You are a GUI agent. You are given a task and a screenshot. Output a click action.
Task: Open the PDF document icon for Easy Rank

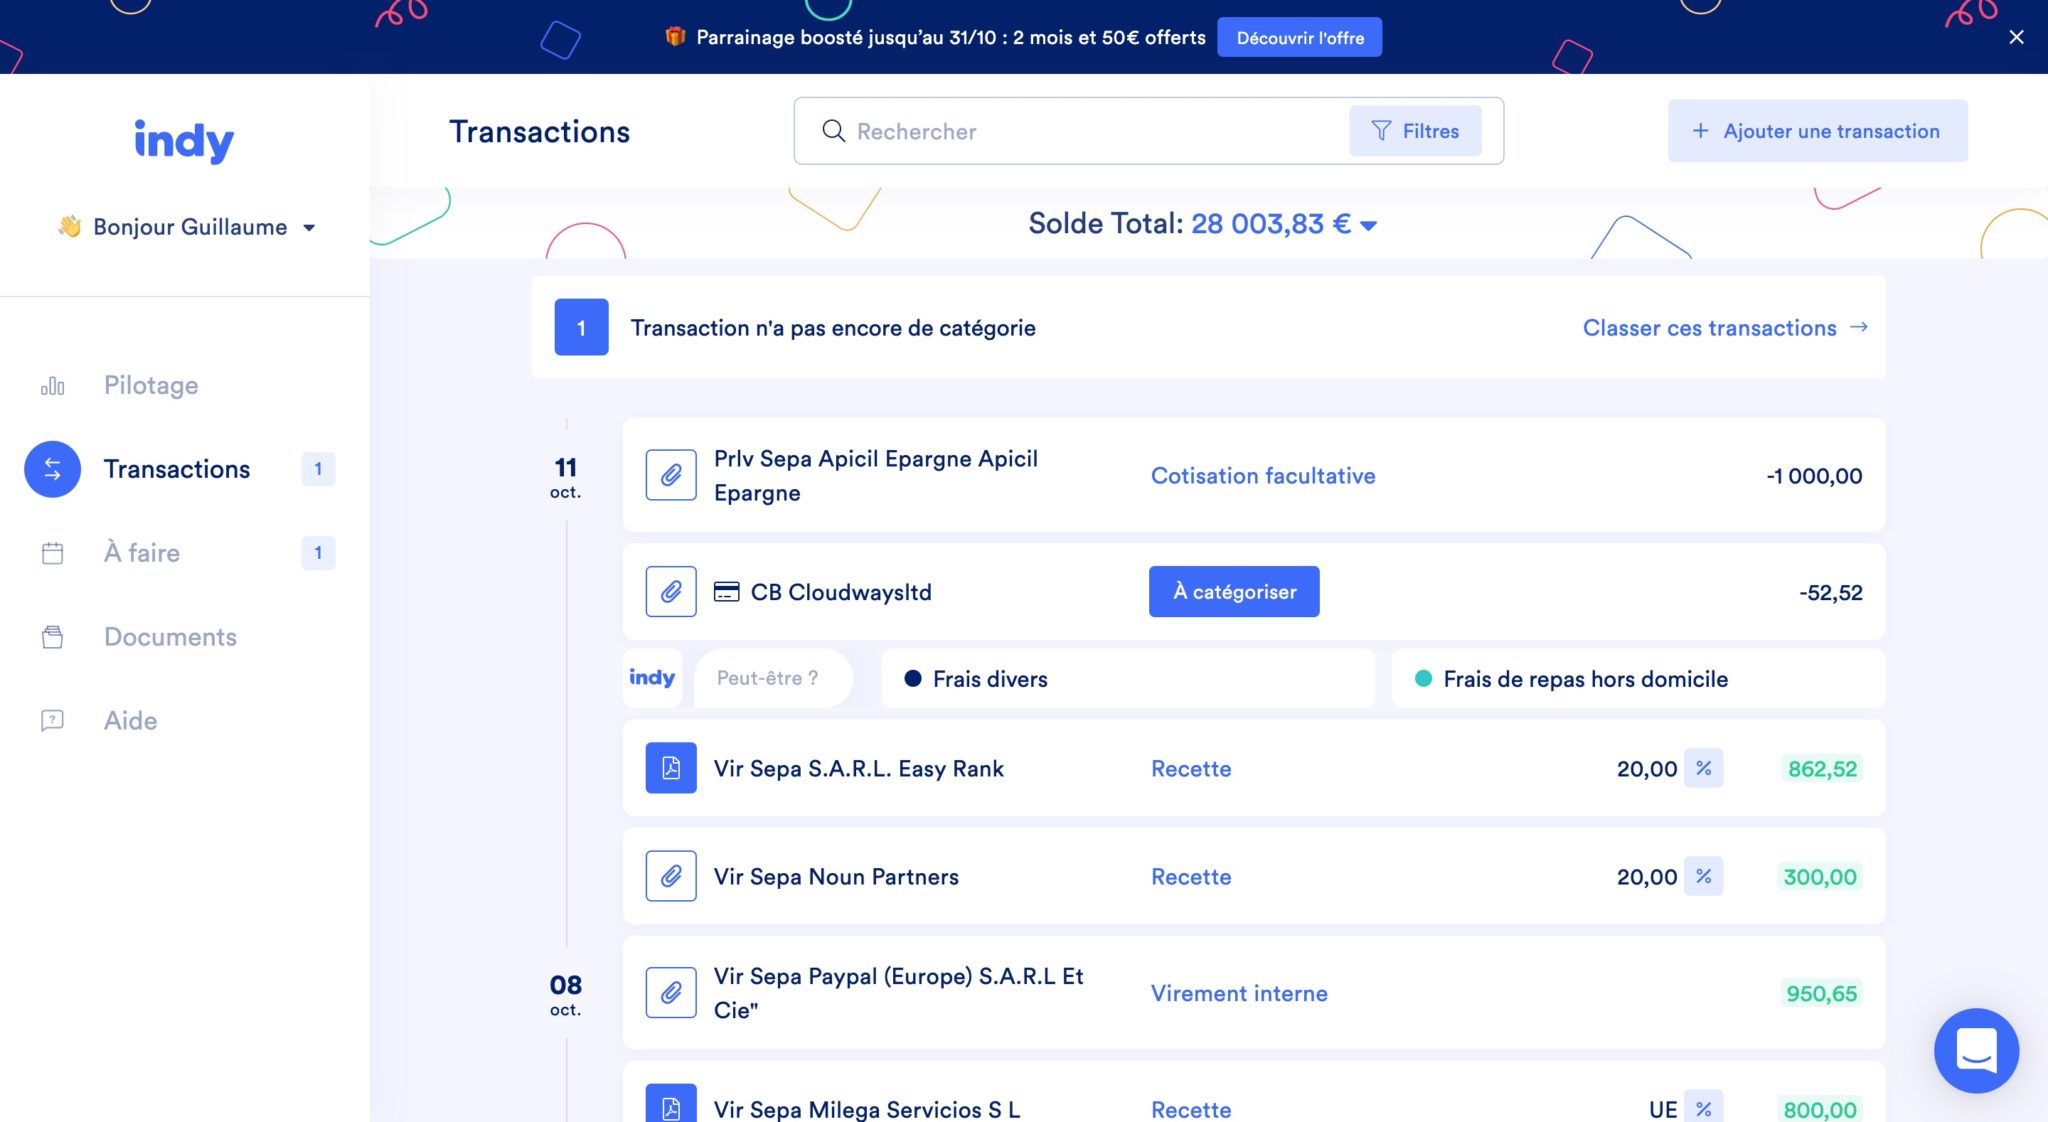[x=671, y=768]
